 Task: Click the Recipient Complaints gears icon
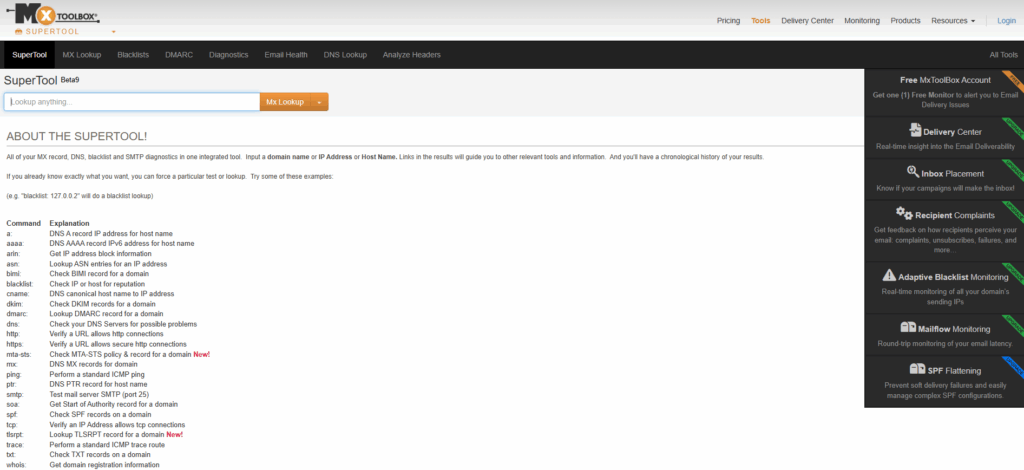904,213
